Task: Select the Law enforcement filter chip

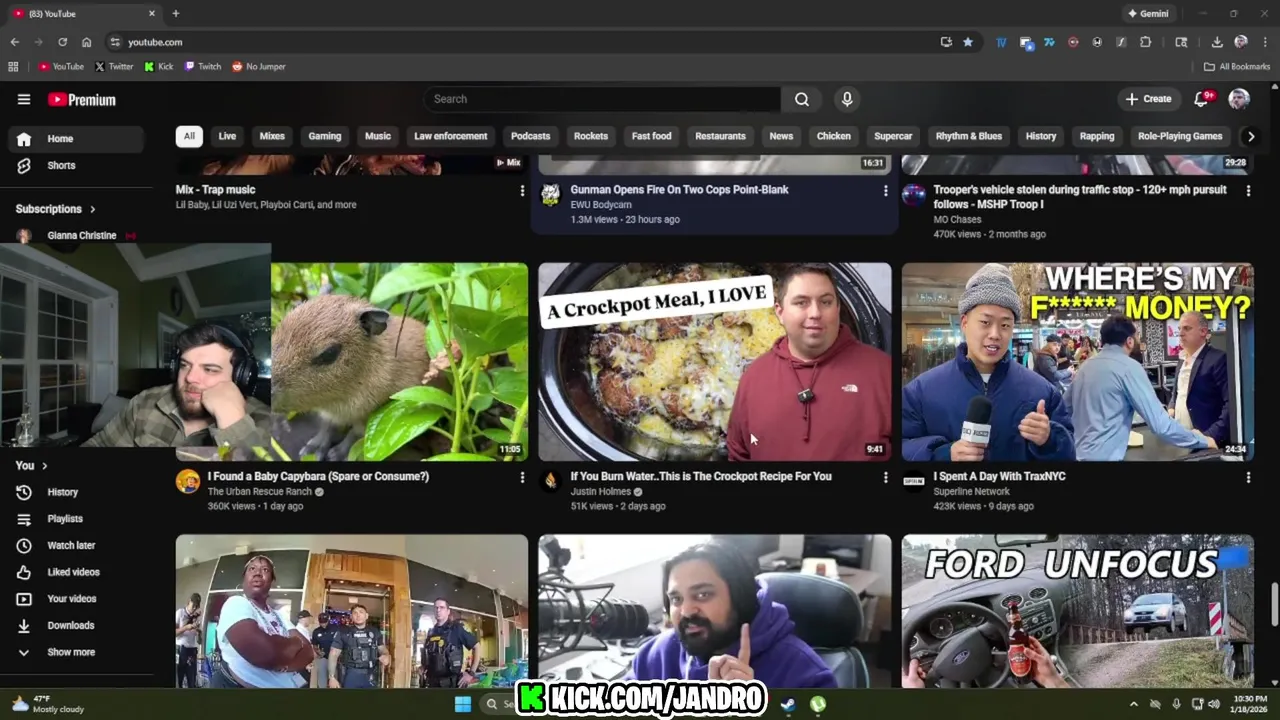Action: tap(451, 136)
